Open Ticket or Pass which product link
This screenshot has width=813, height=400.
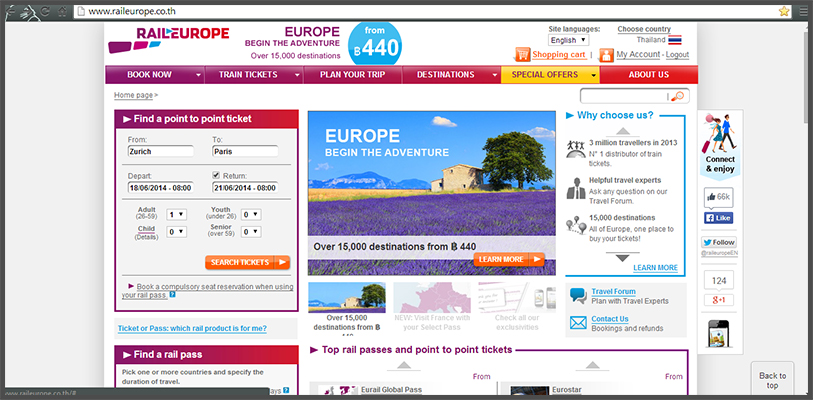click(x=192, y=328)
